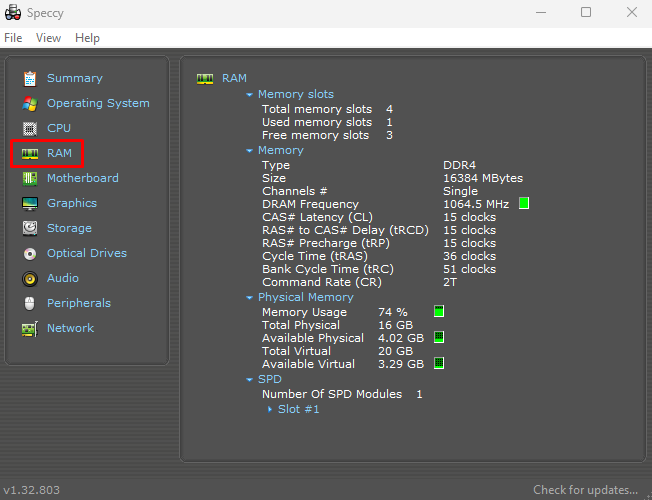Close the Speccy window
Screen dimensions: 652x500
coord(632,12)
